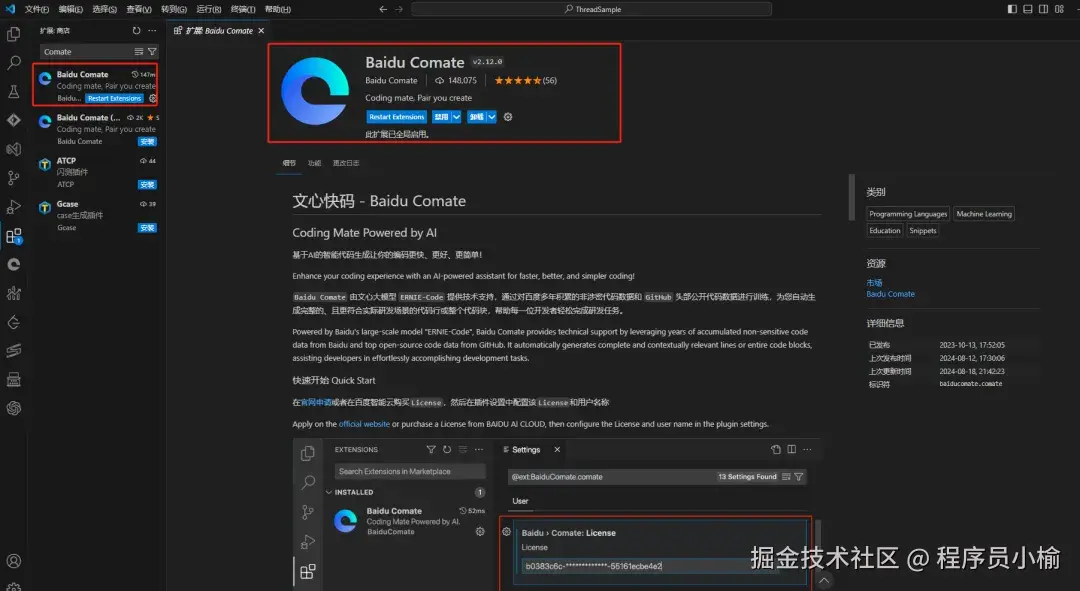Open the Extensions view icon

click(x=14, y=236)
